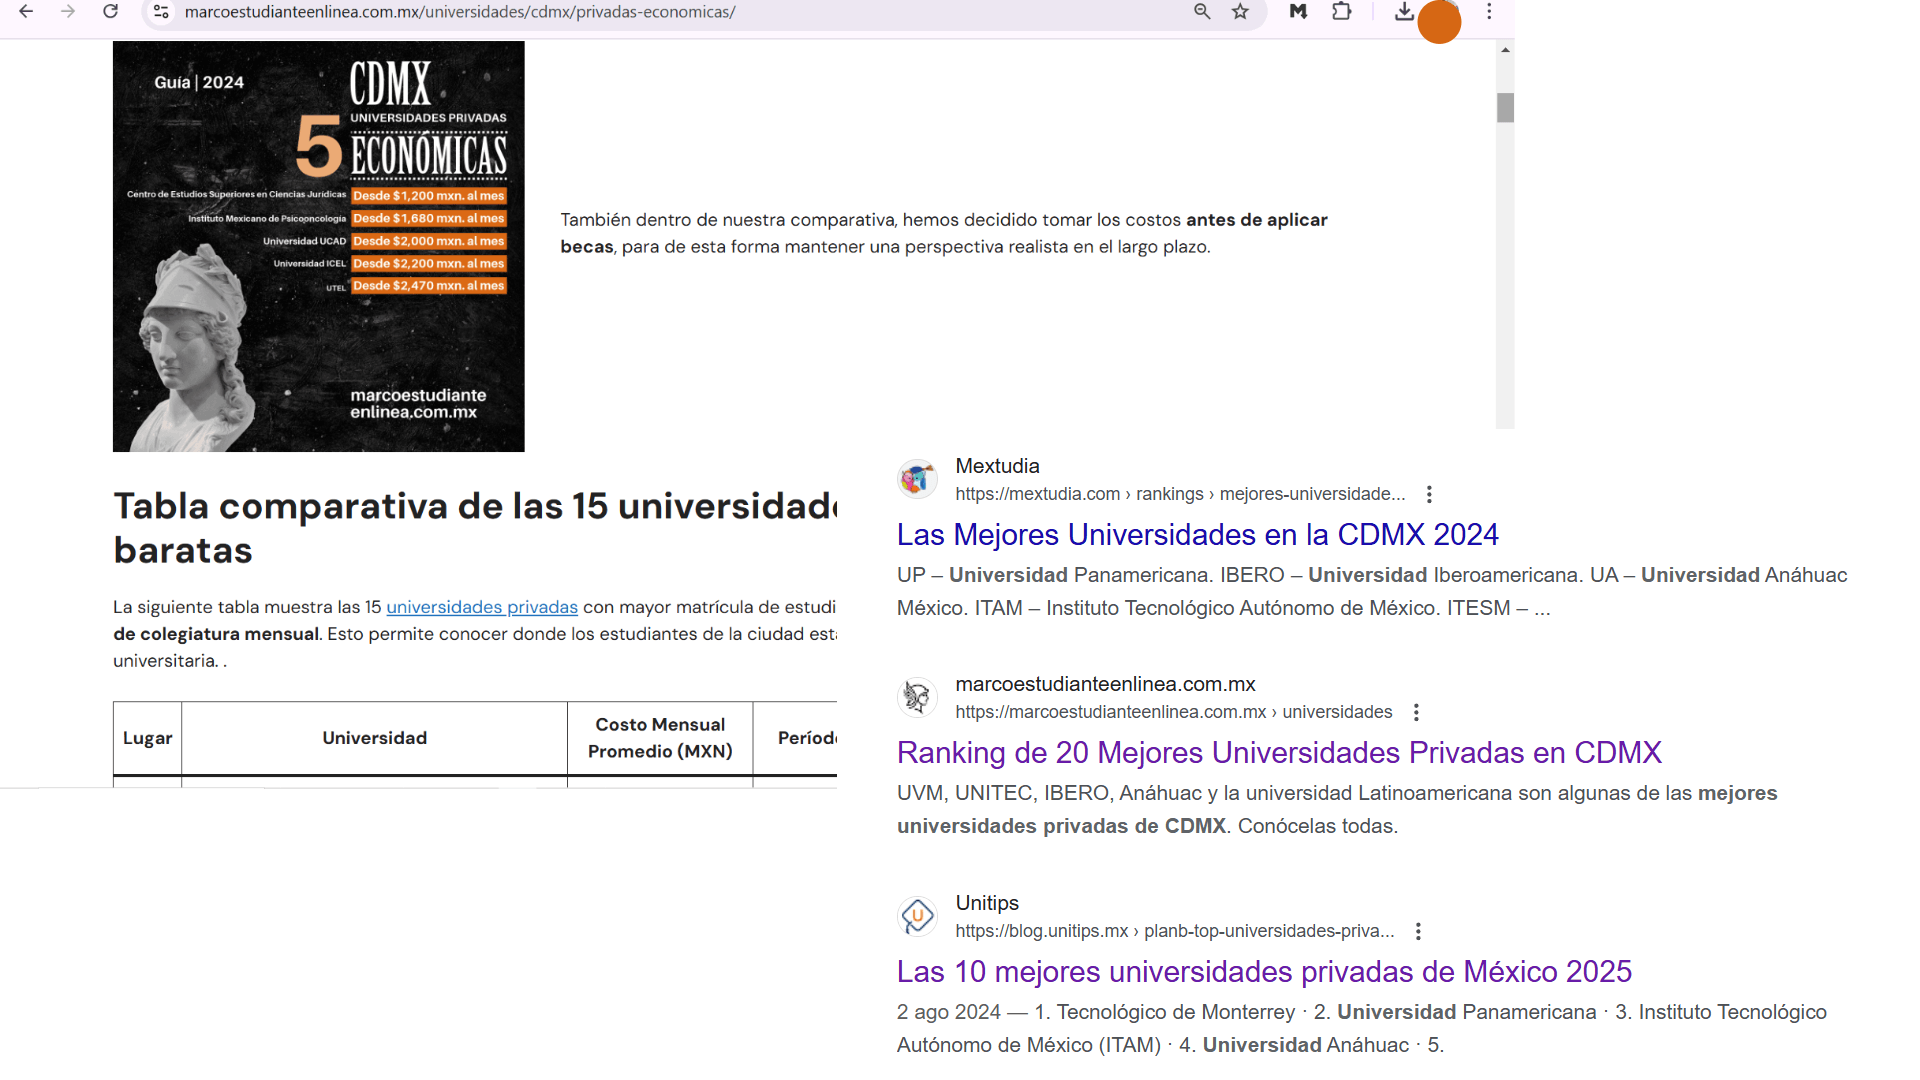This screenshot has height=1080, width=1920.
Task: Open Las Mejores Universidades en la CDMX 2024
Action: click(x=1197, y=535)
